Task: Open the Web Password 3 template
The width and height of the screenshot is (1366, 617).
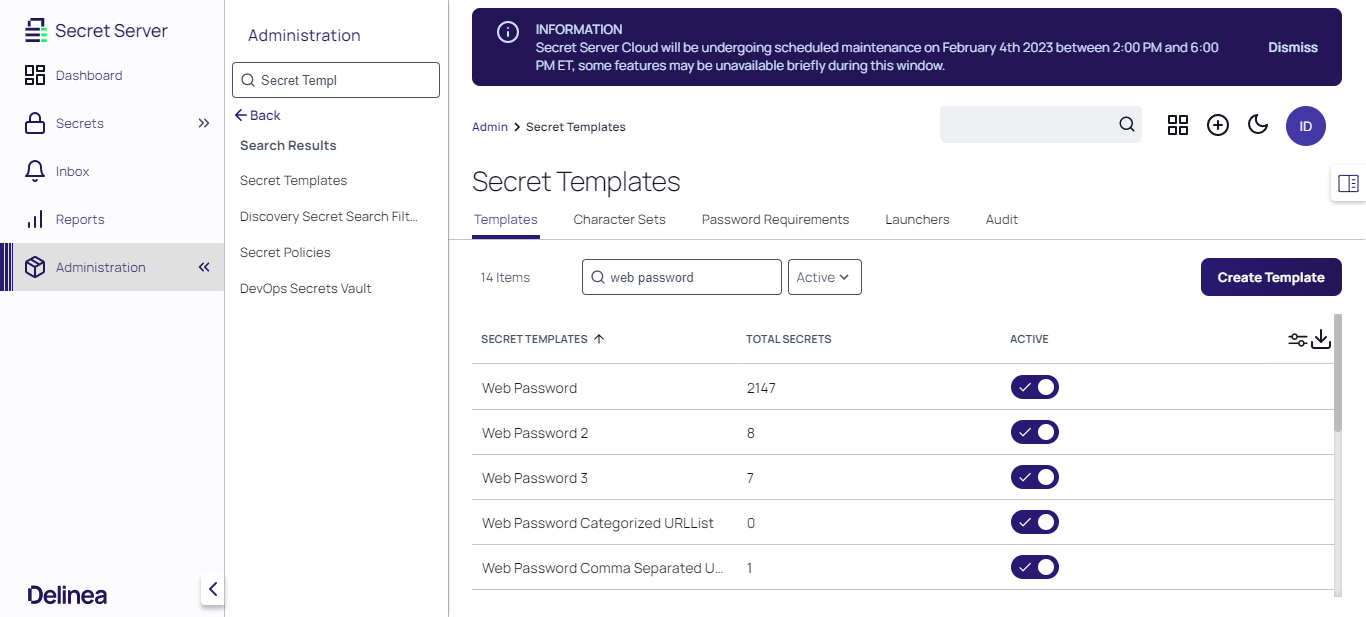Action: 535,478
